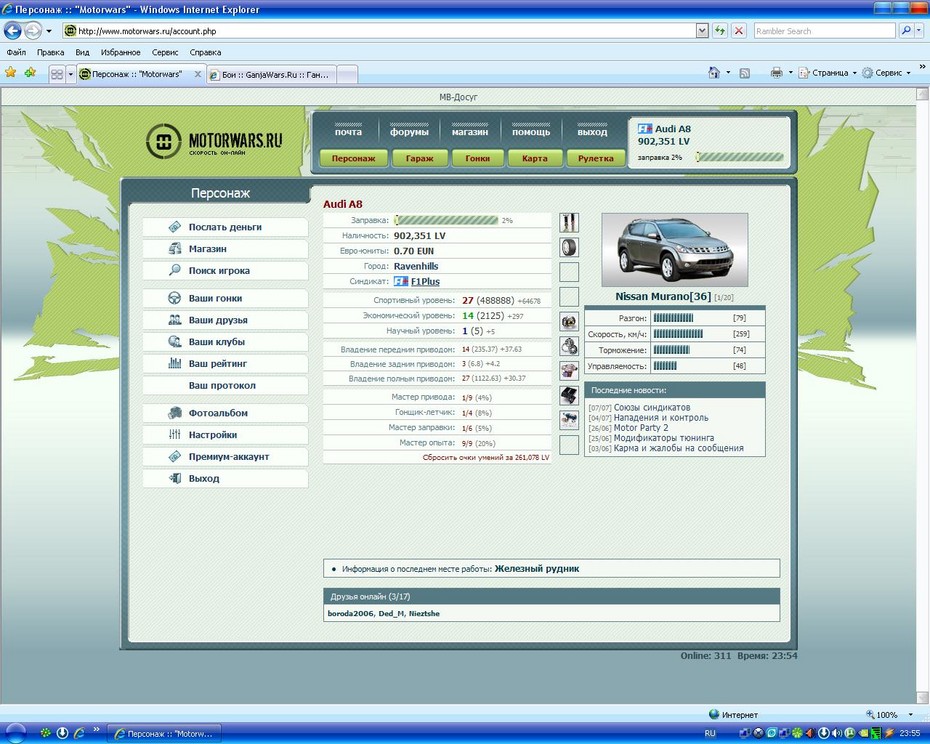Open the recent pages dropdown arrow
The height and width of the screenshot is (744, 930).
click(49, 31)
